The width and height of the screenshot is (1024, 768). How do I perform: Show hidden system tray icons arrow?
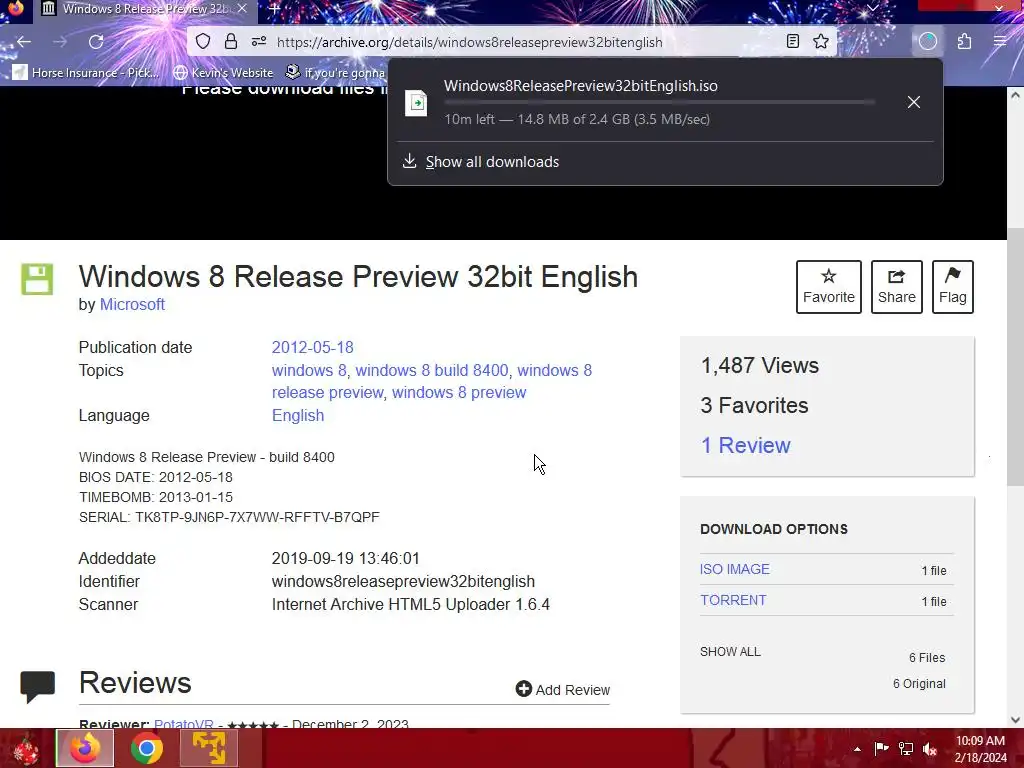coord(857,749)
